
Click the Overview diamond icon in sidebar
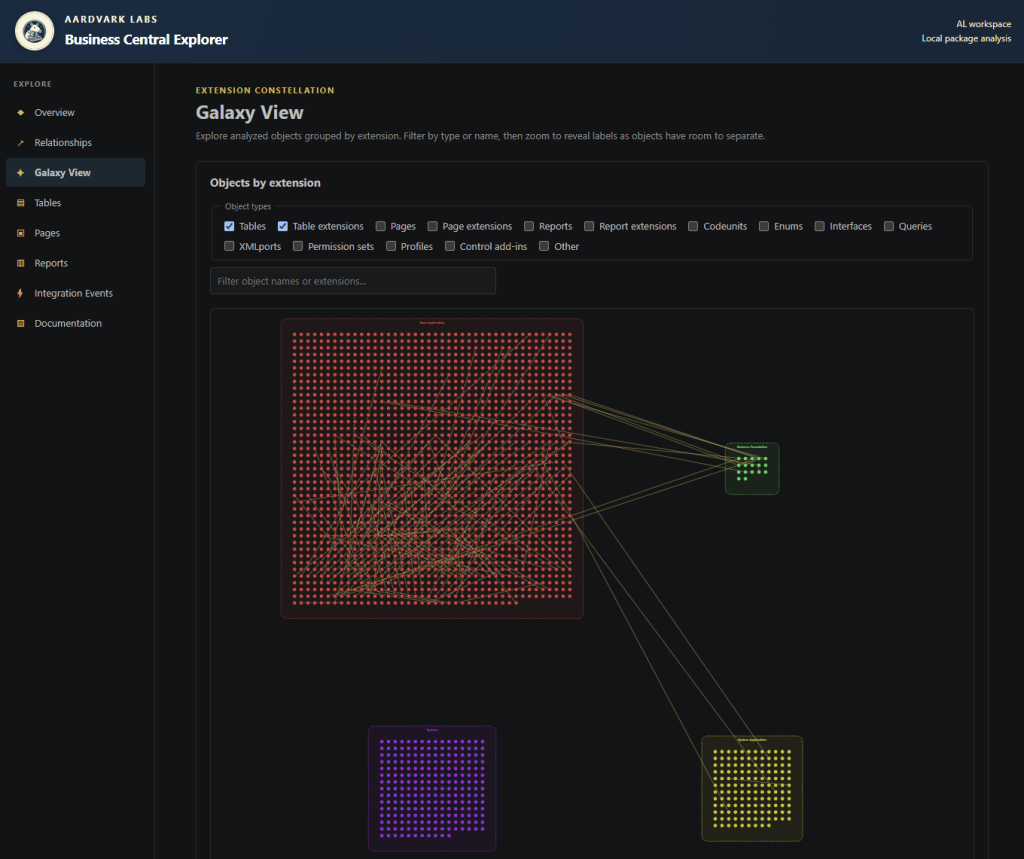(21, 112)
